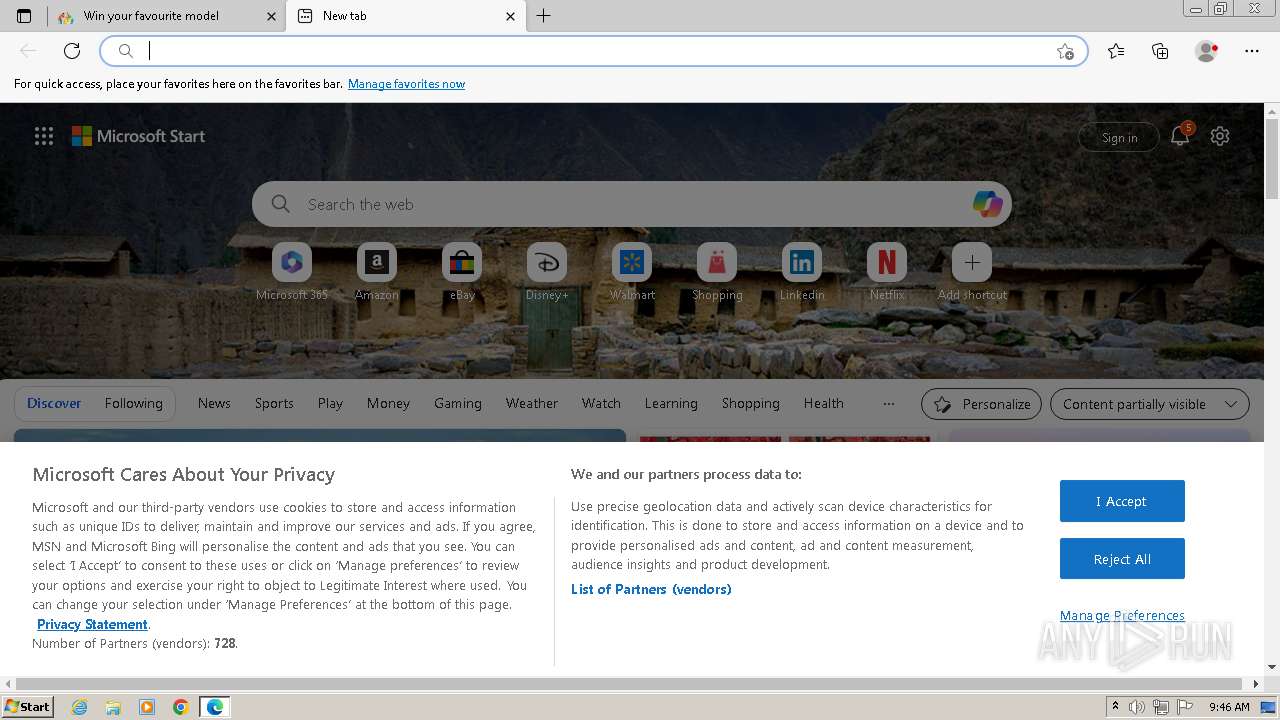Screen dimensions: 1280x720
Task: Switch to Win your favourite model tab
Action: pos(167,16)
